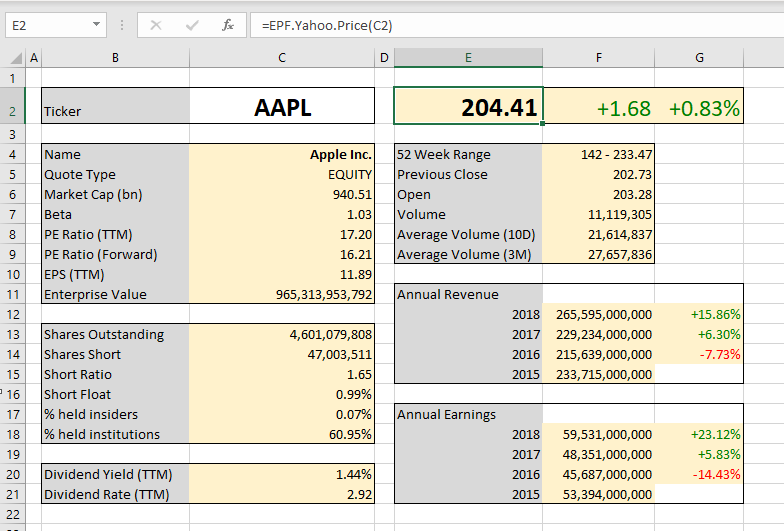Image resolution: width=784 pixels, height=531 pixels.
Task: Select column D header
Action: click(x=384, y=58)
